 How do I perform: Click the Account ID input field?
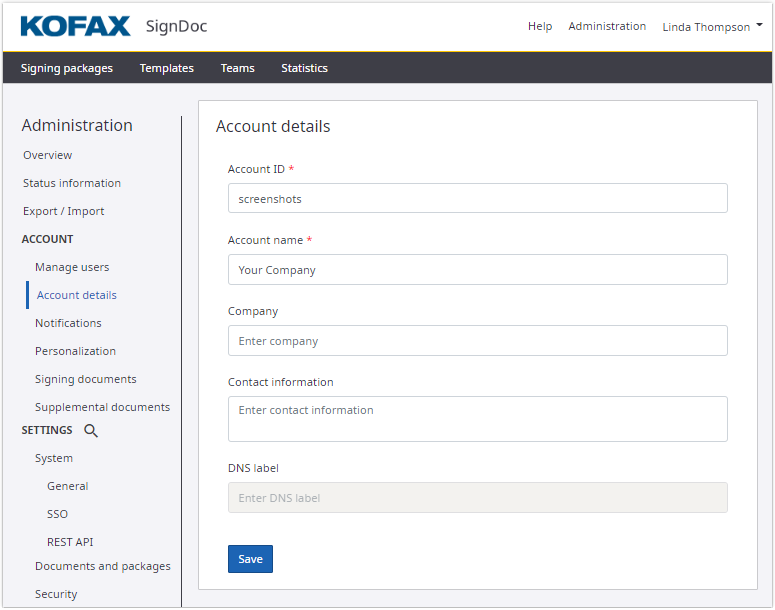[x=477, y=199]
